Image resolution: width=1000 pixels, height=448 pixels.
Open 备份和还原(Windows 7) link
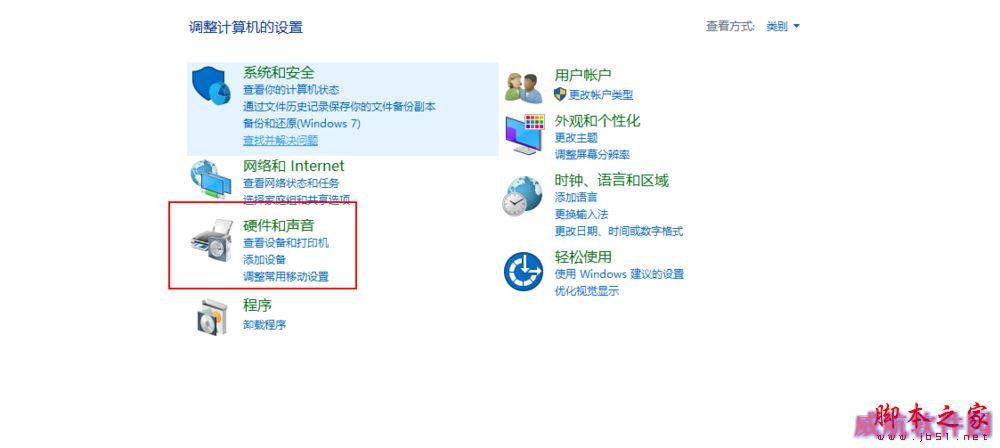point(302,123)
